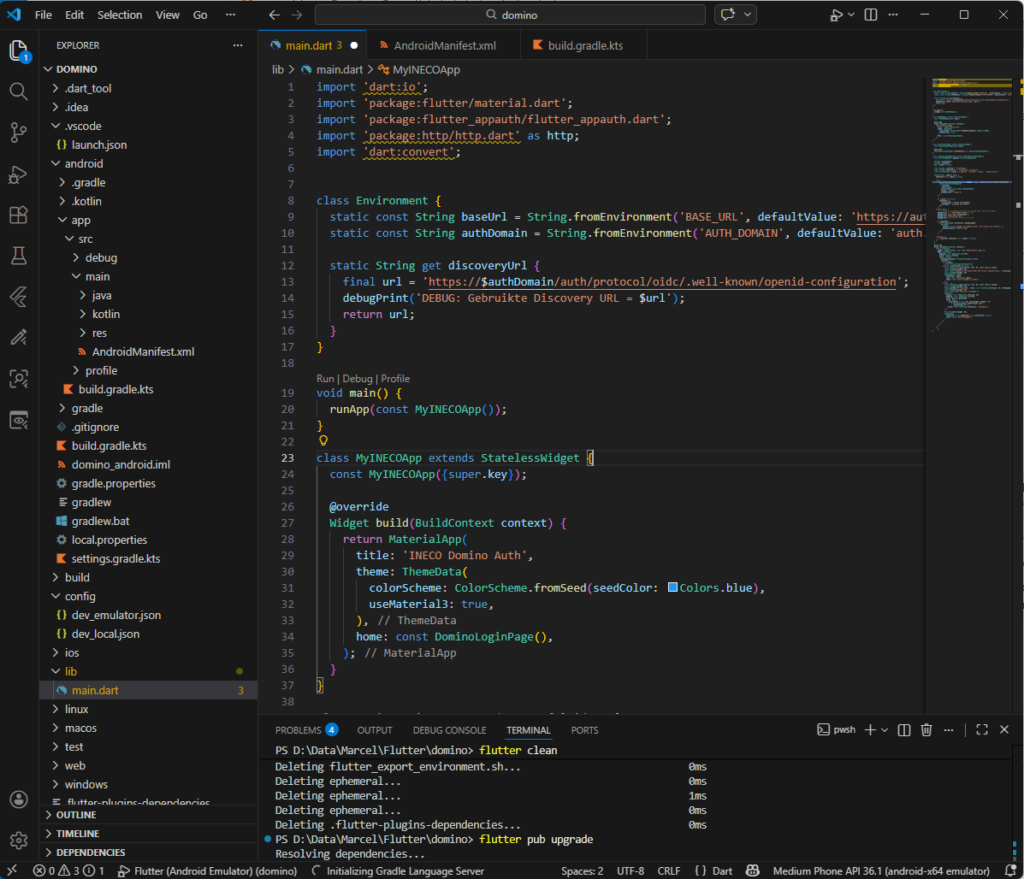Screen dimensions: 1024x879
Task: Open the run or debug dropdown arrow
Action: [x=851, y=15]
